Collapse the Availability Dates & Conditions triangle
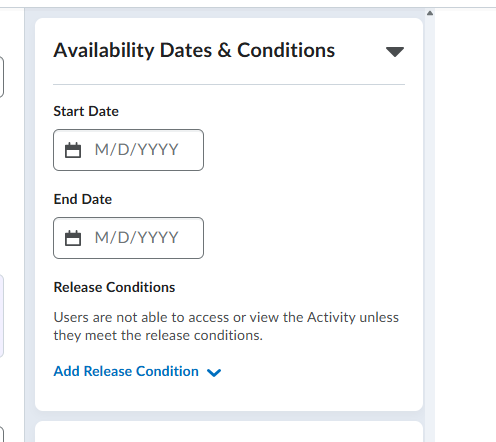The image size is (496, 442). click(395, 52)
